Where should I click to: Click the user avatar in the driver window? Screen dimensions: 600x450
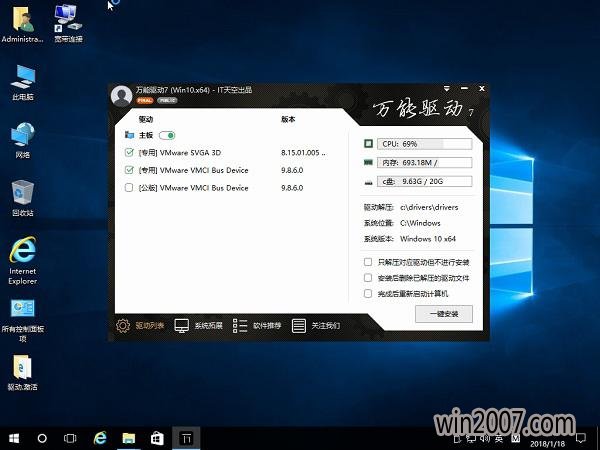(x=121, y=96)
